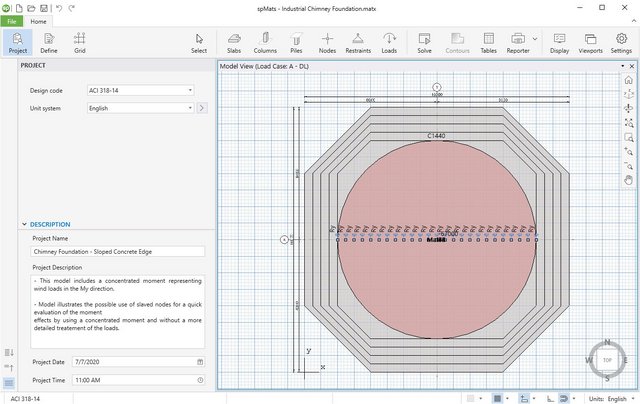This screenshot has height=404, width=640.
Task: Reset view with the home icon
Action: click(x=629, y=80)
